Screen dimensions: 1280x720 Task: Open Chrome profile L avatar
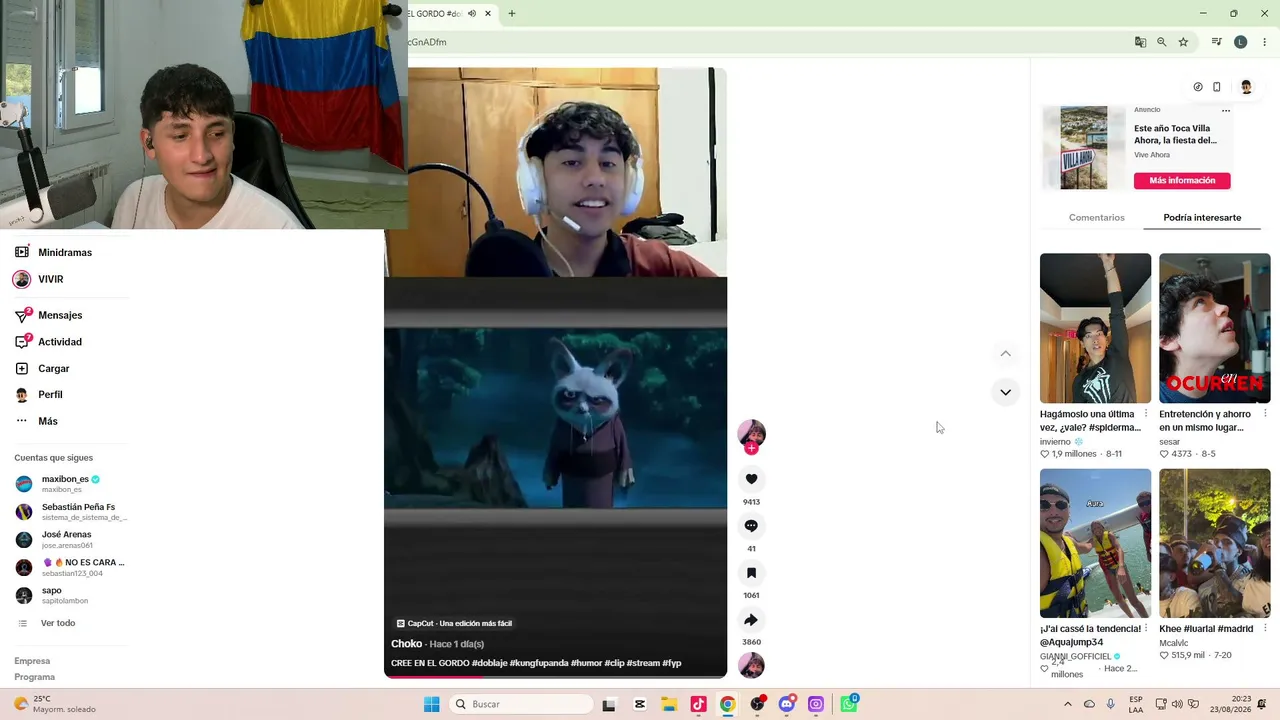(1241, 42)
